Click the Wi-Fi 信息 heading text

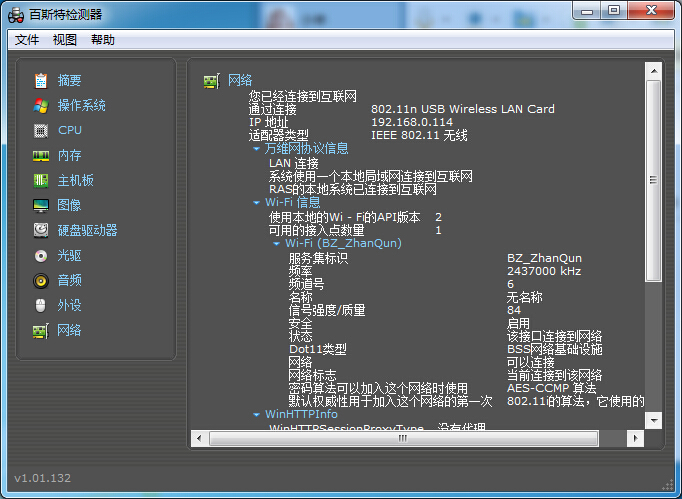coord(293,202)
